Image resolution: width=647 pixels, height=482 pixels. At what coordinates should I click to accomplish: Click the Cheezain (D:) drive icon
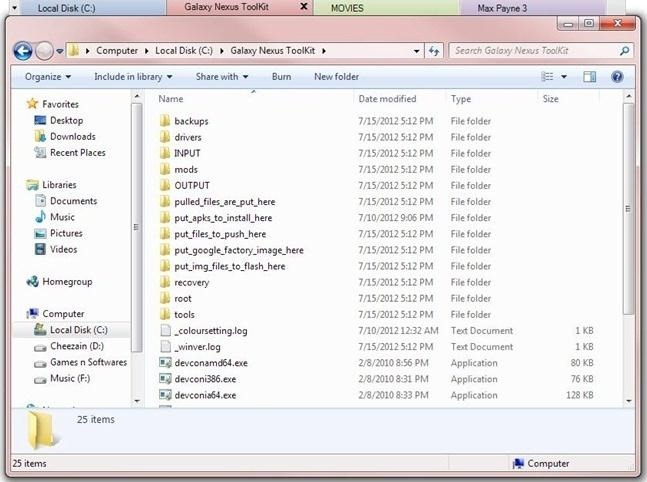click(40, 347)
